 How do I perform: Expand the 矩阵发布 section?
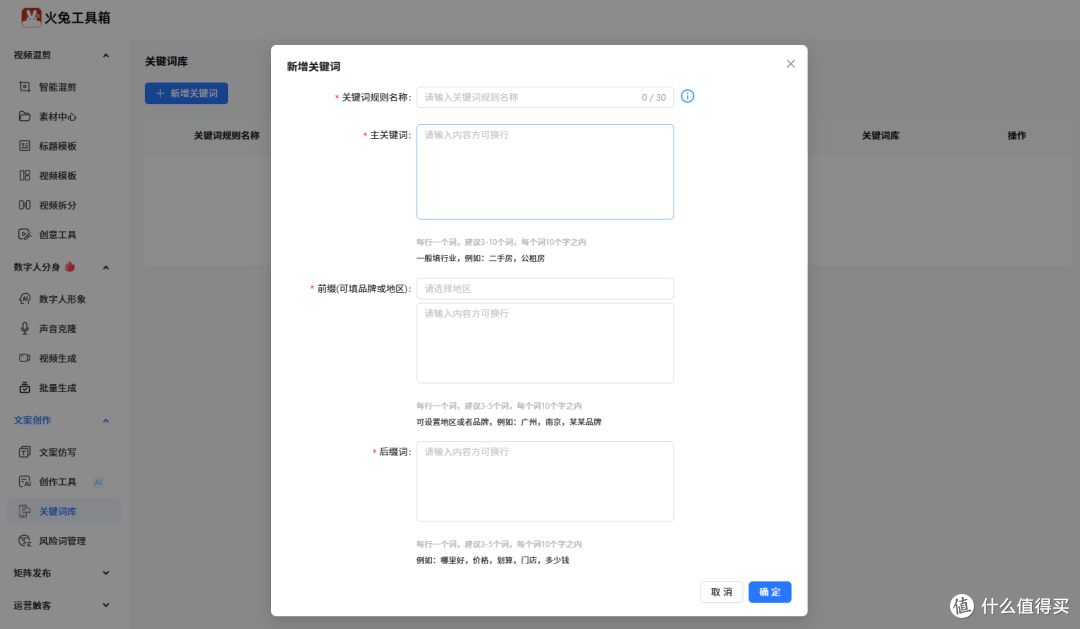pyautogui.click(x=106, y=573)
